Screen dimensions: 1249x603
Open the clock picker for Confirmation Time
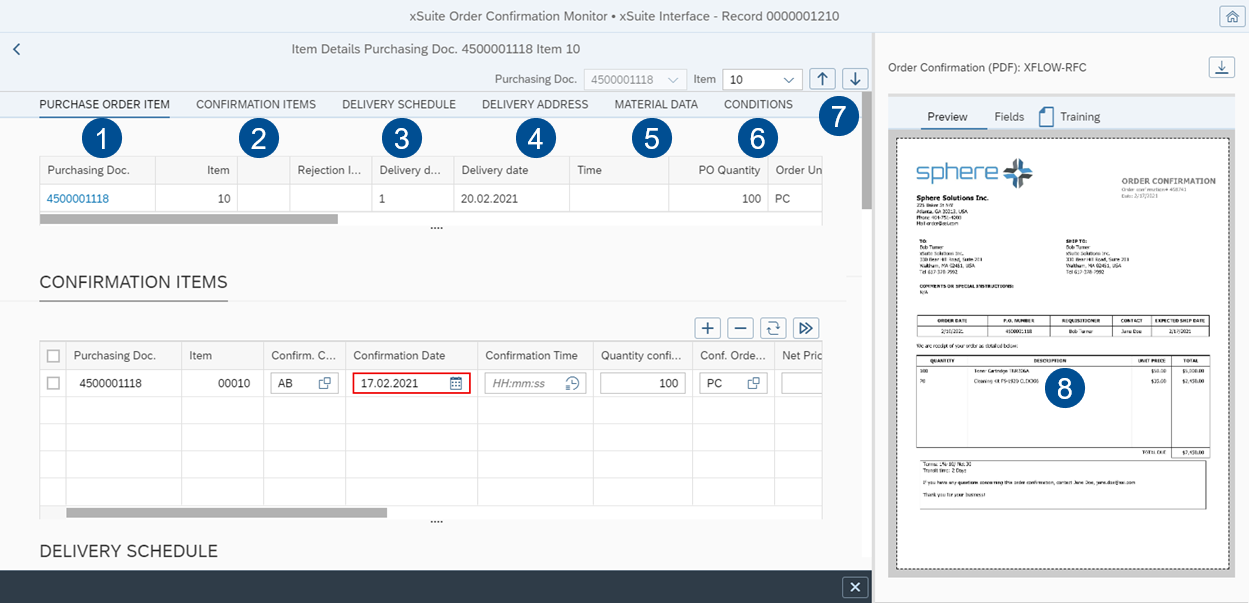tap(573, 382)
